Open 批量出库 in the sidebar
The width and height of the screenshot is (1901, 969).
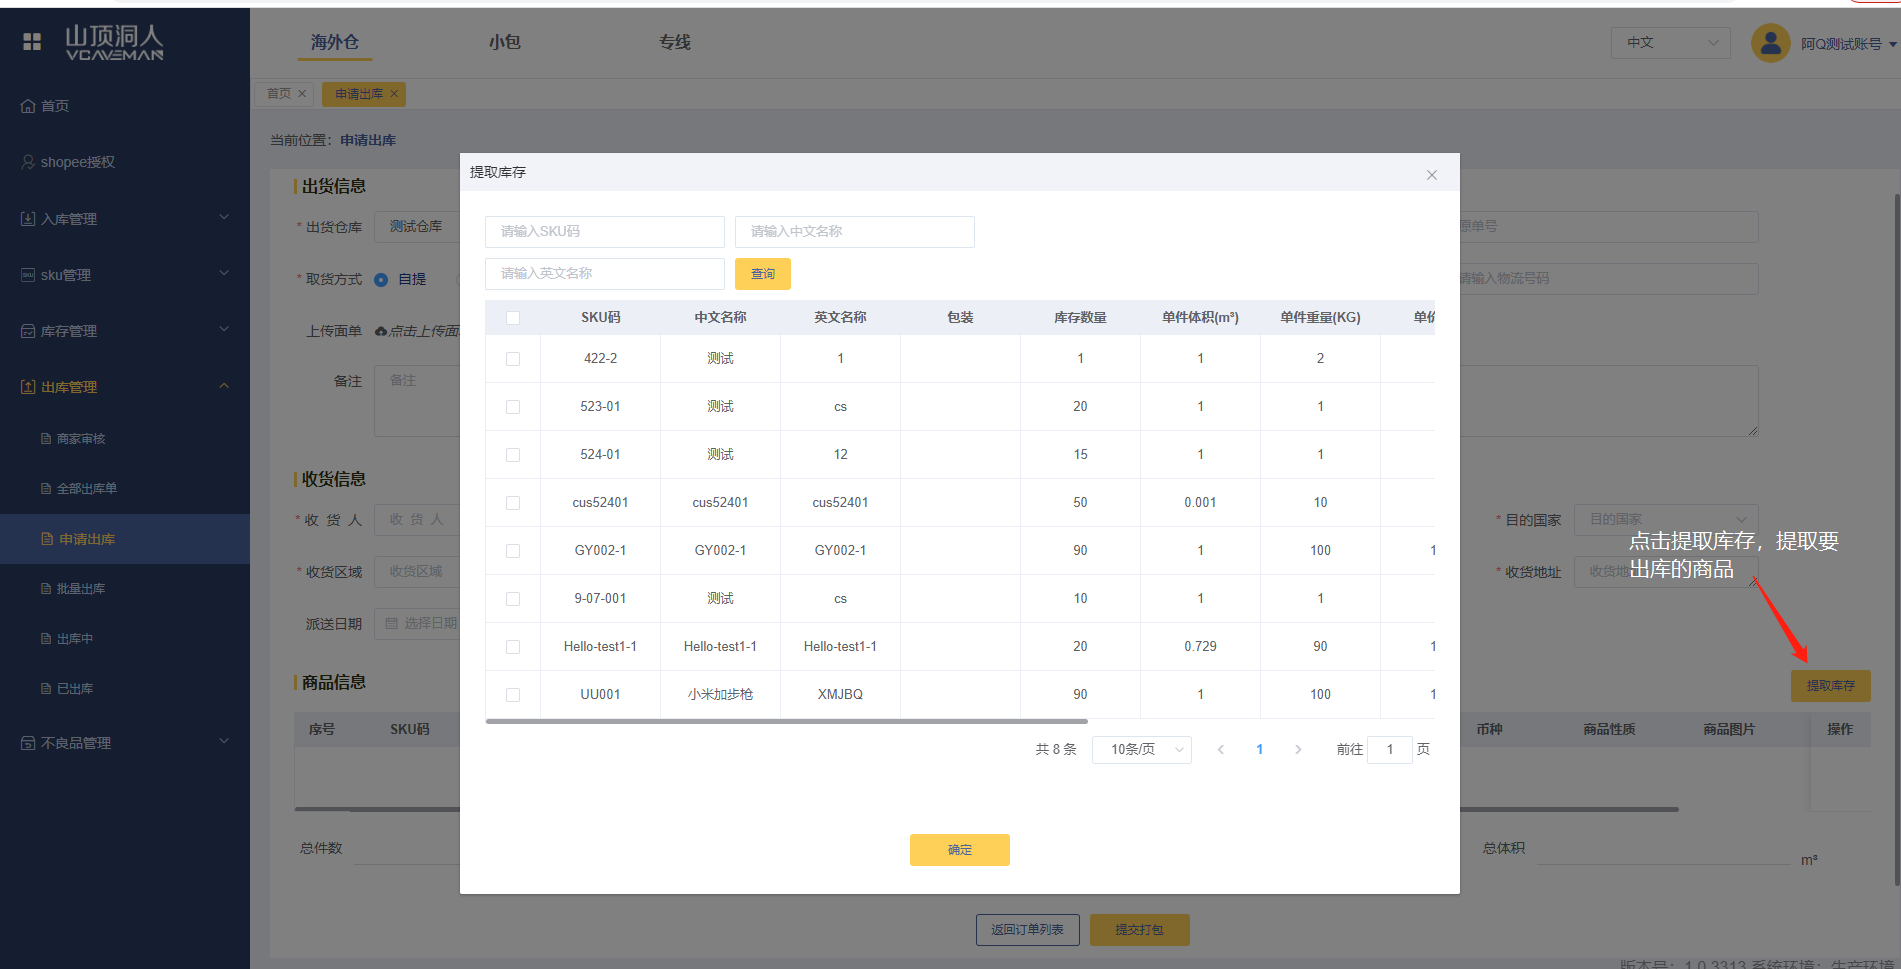point(80,589)
